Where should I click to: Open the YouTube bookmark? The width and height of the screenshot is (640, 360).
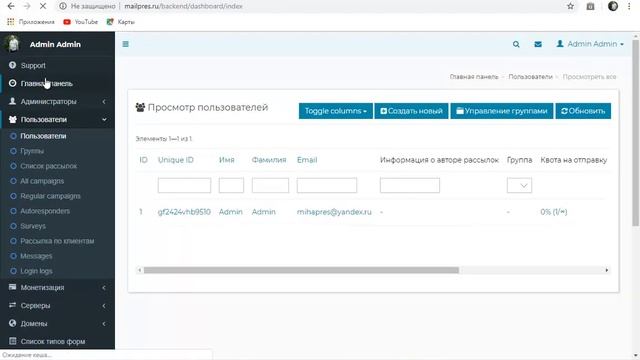[81, 22]
